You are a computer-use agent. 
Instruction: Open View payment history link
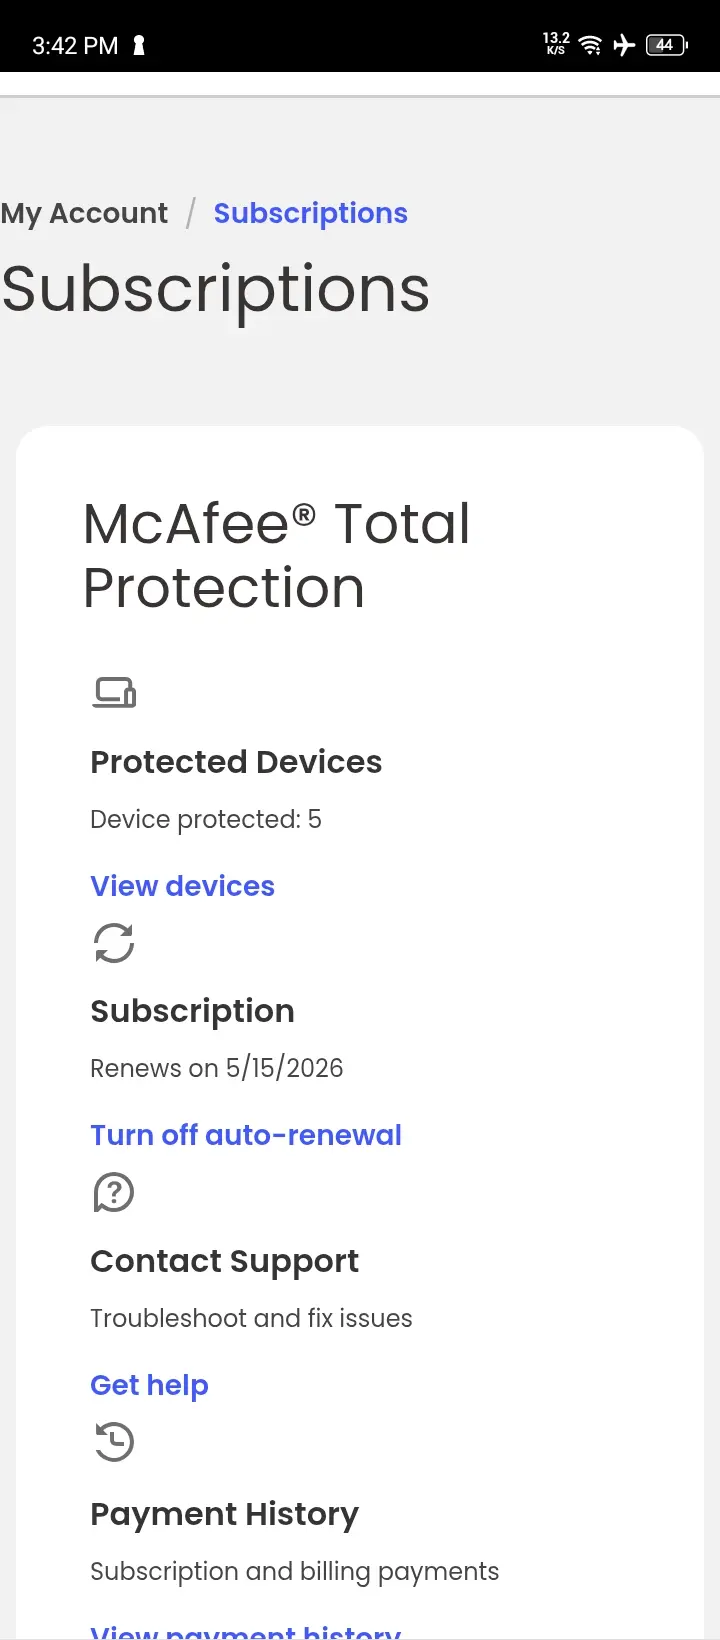[x=246, y=1631]
